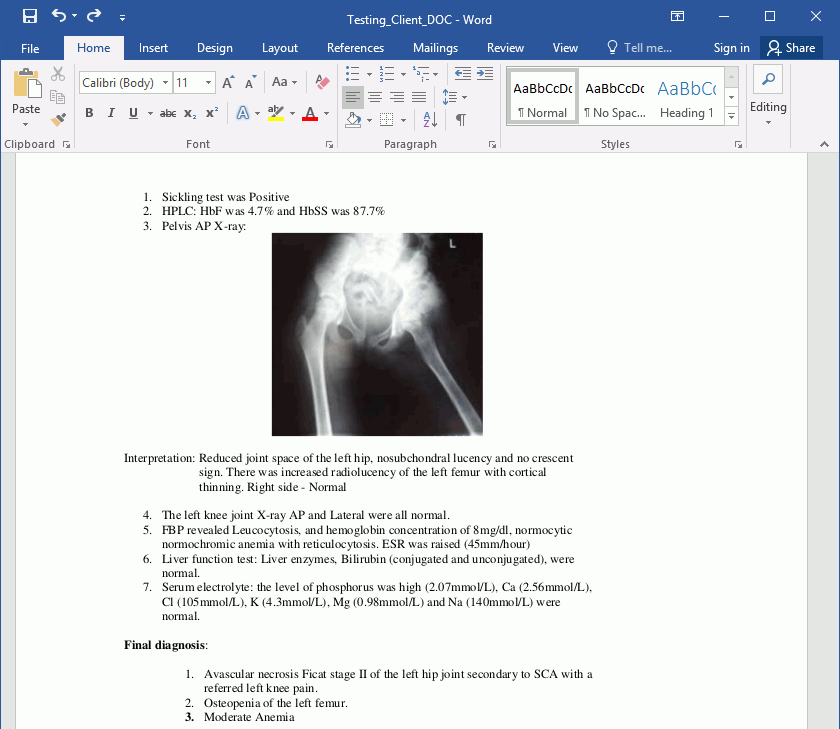The width and height of the screenshot is (840, 729).
Task: Click the Cut scissors icon
Action: pos(58,74)
